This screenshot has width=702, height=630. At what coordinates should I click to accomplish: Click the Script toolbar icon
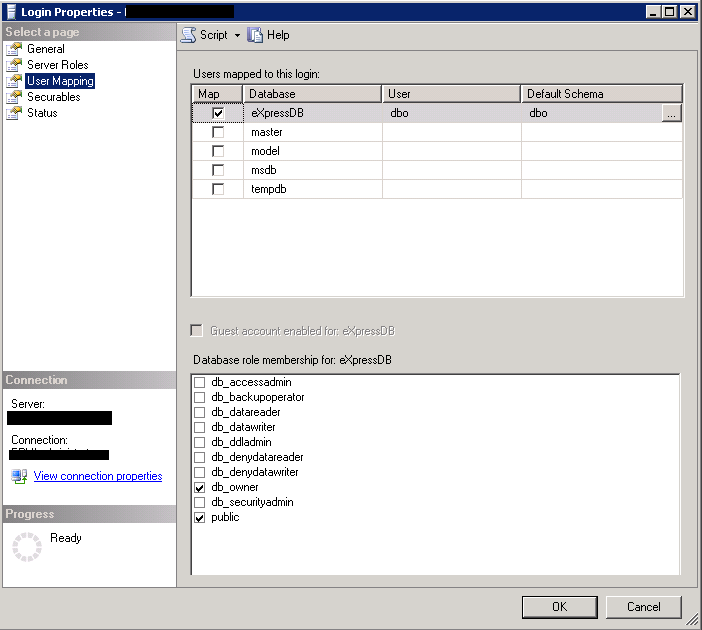click(x=189, y=35)
